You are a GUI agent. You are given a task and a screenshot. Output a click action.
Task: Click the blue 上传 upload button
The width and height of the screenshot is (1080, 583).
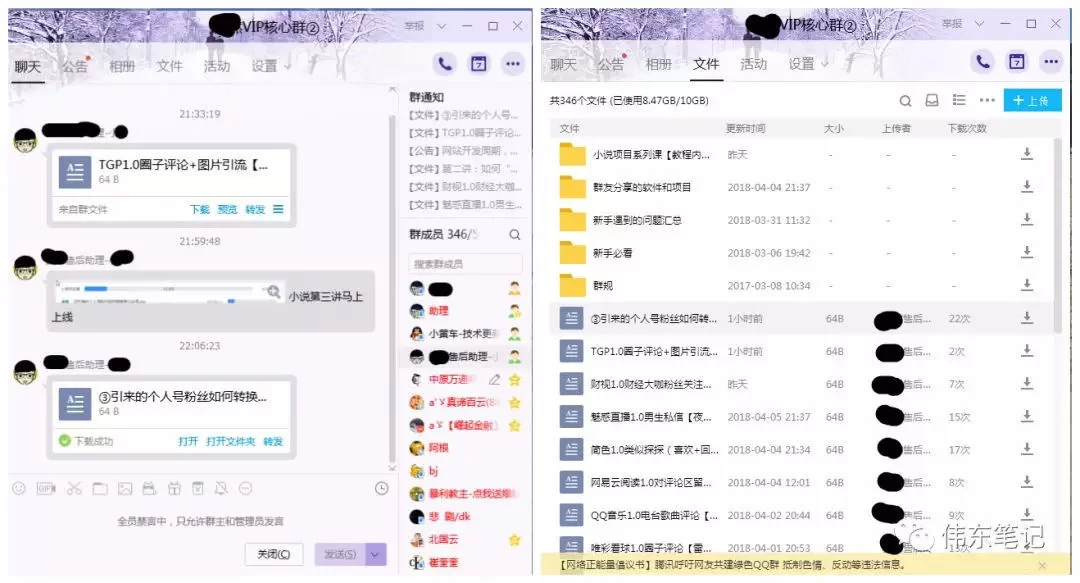tap(1033, 100)
